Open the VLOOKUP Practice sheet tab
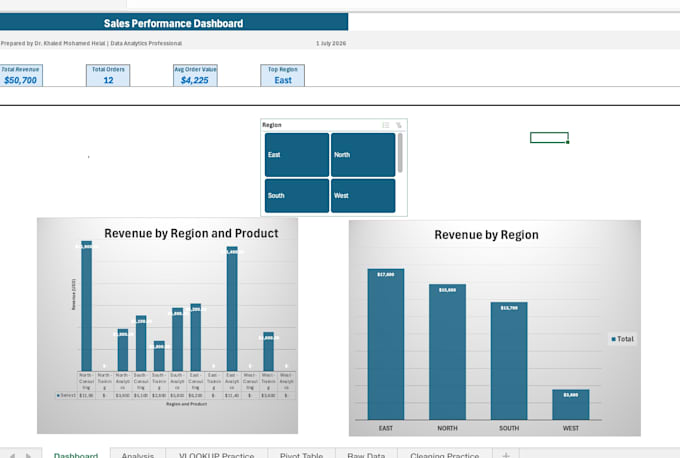The width and height of the screenshot is (680, 458). pos(216,455)
